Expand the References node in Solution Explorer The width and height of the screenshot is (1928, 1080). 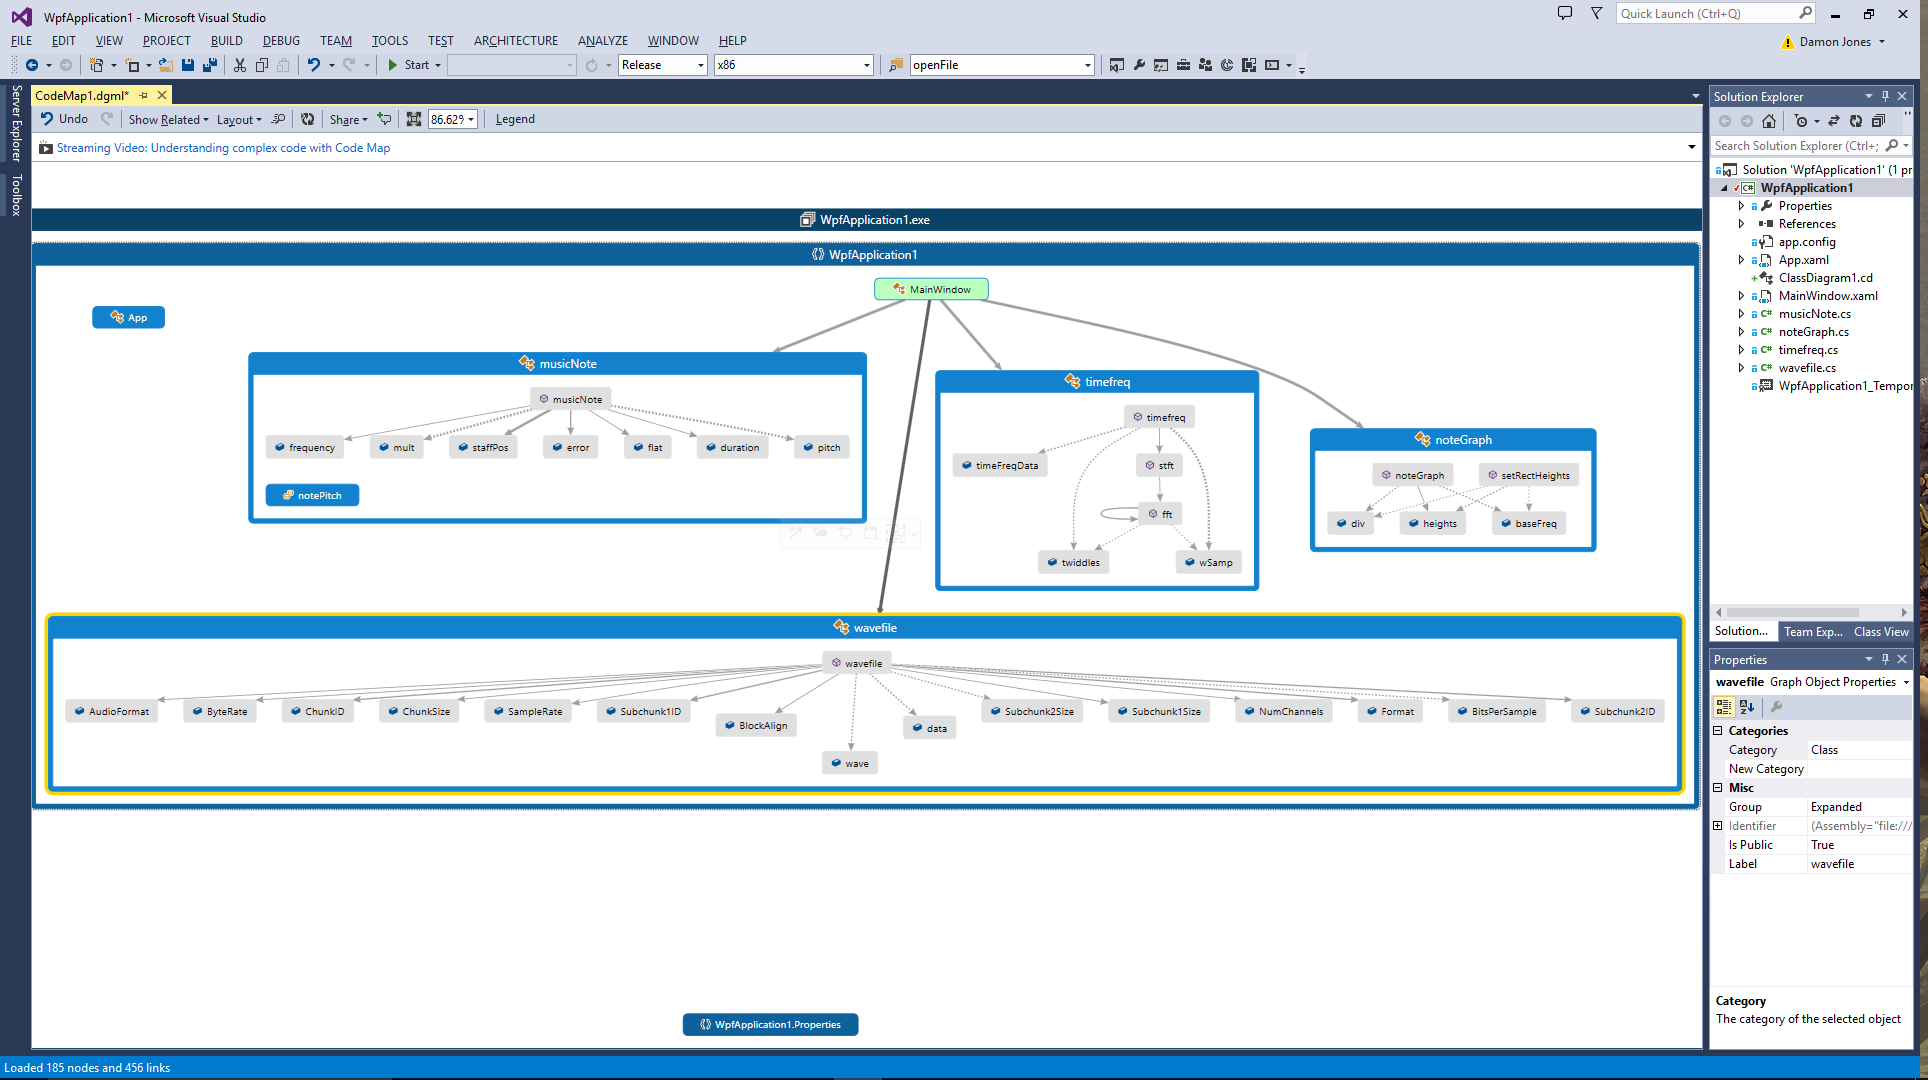click(1741, 222)
